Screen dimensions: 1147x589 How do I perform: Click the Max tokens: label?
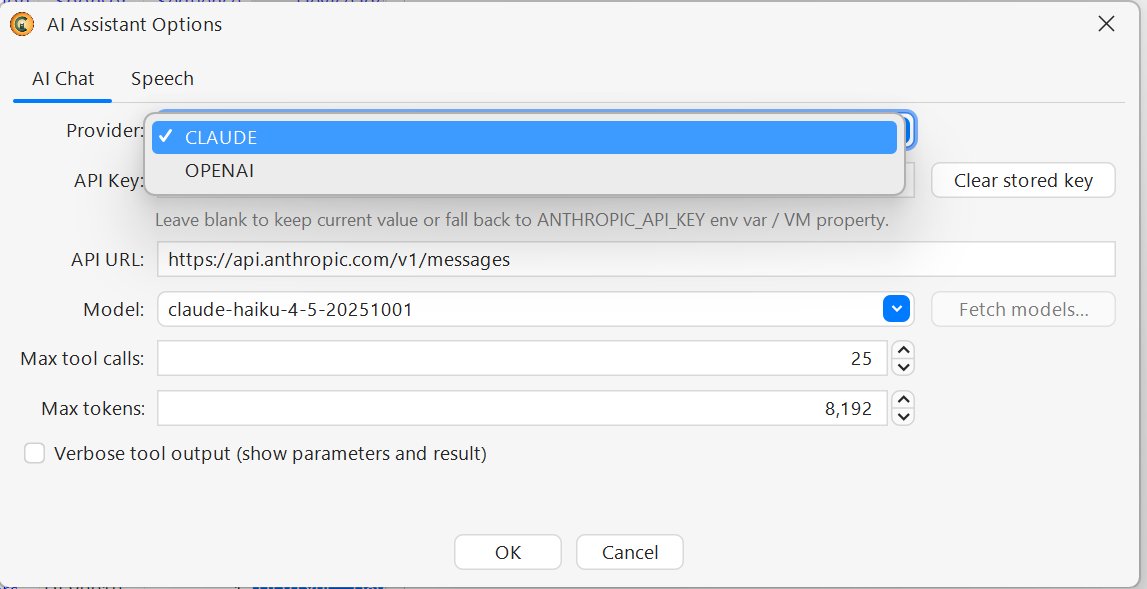[x=93, y=408]
